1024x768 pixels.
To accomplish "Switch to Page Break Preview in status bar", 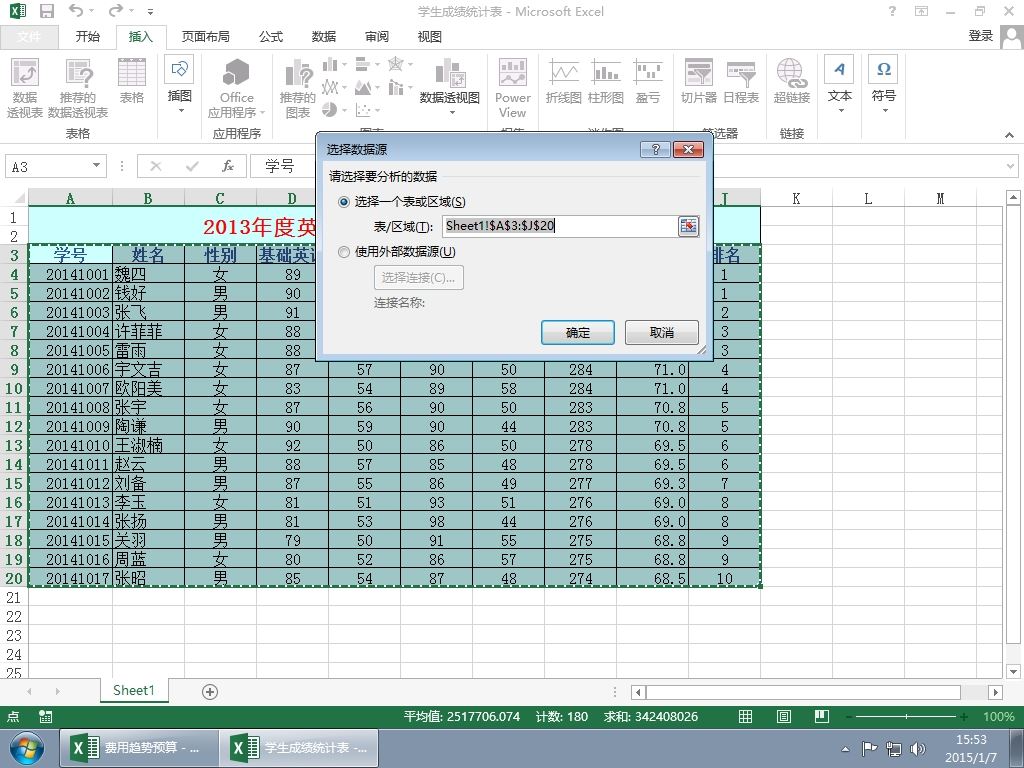I will click(822, 716).
